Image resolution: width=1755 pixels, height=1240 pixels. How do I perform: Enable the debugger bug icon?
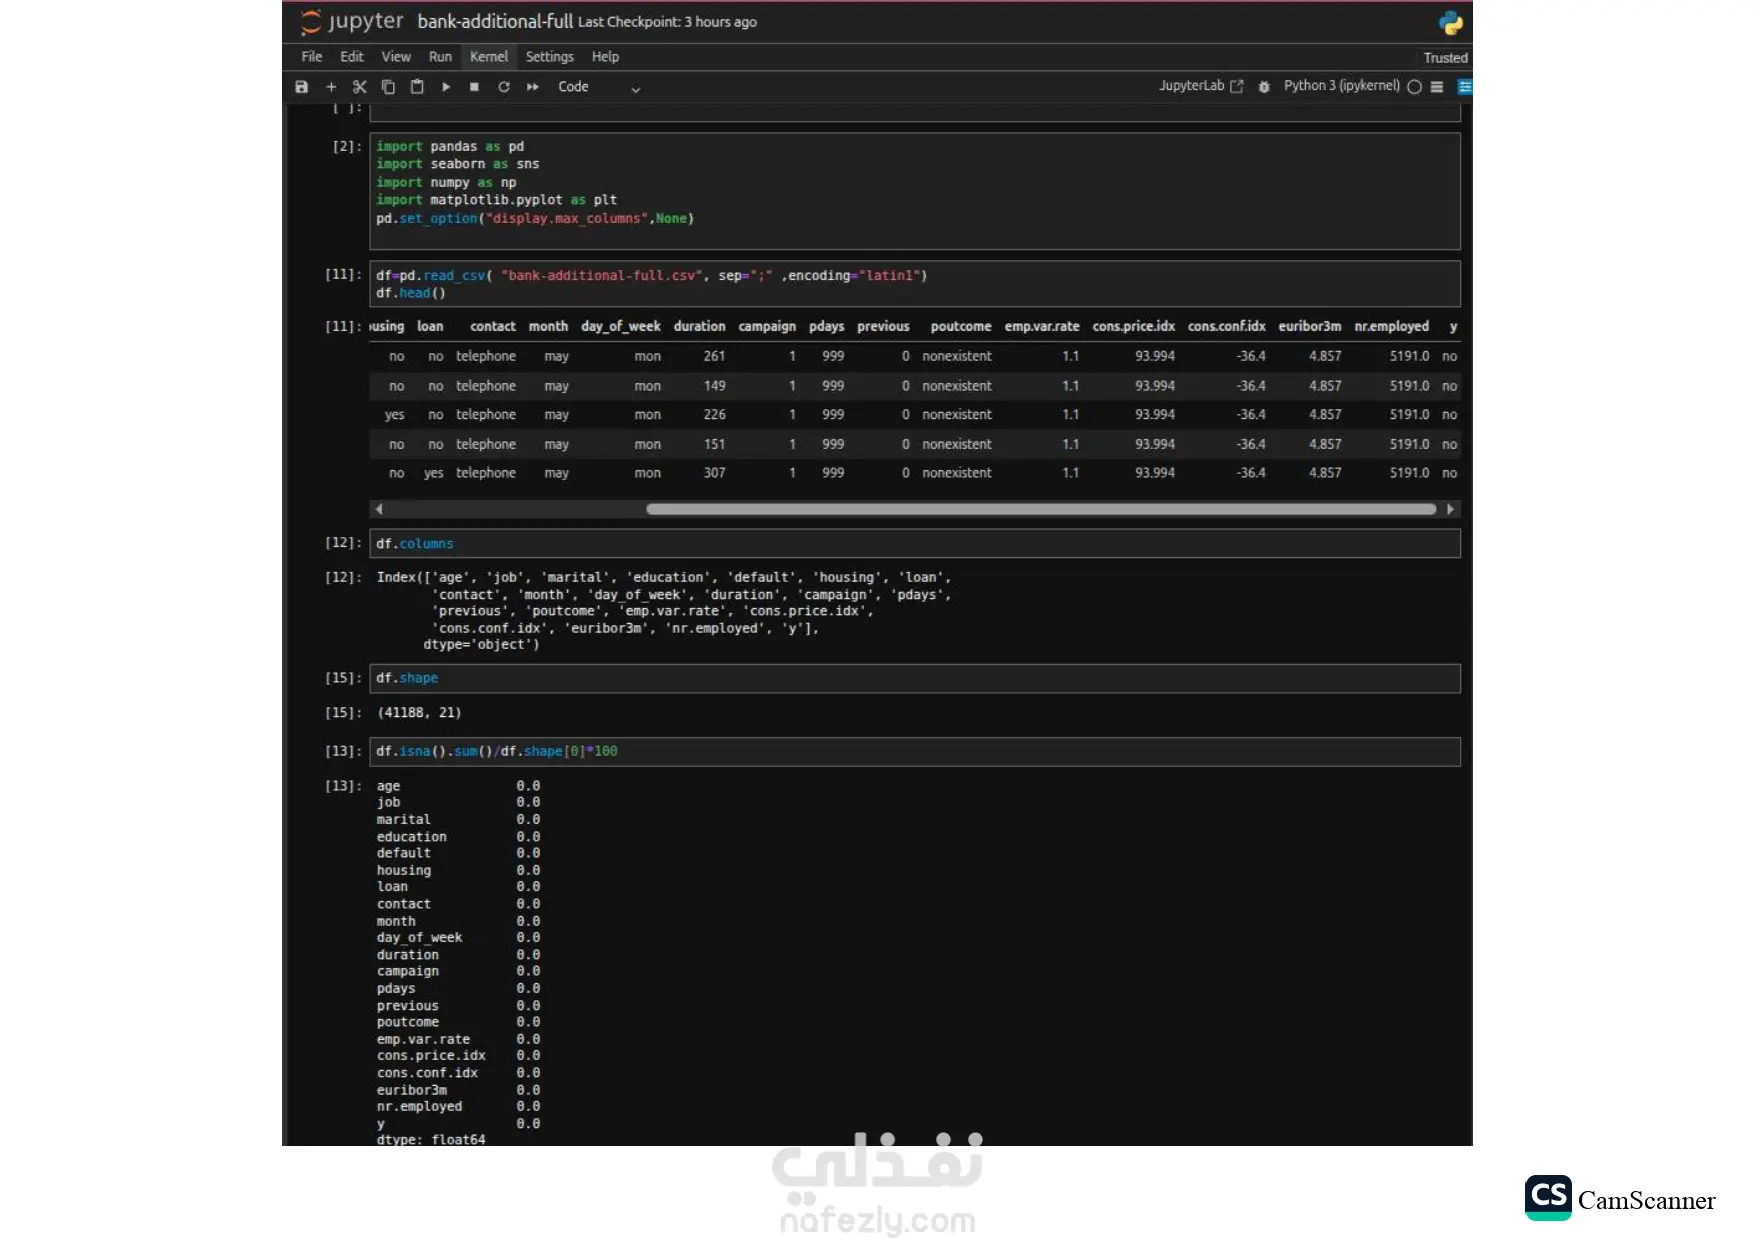(1264, 87)
